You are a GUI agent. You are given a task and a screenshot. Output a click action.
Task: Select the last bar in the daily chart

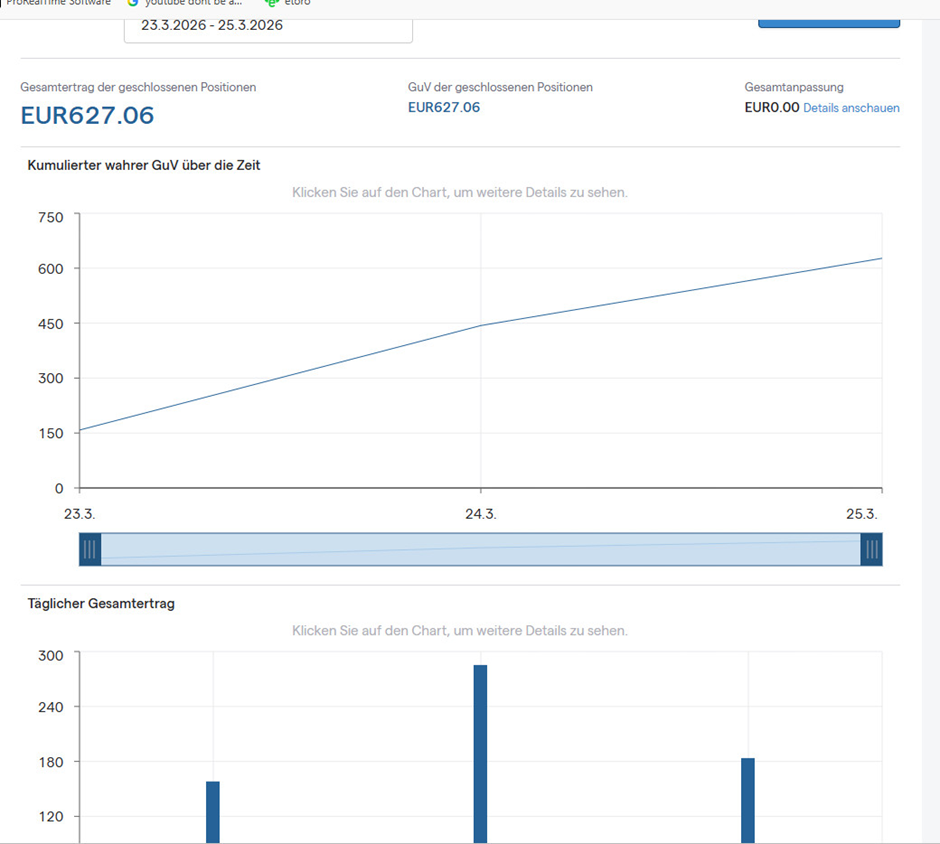coord(748,800)
